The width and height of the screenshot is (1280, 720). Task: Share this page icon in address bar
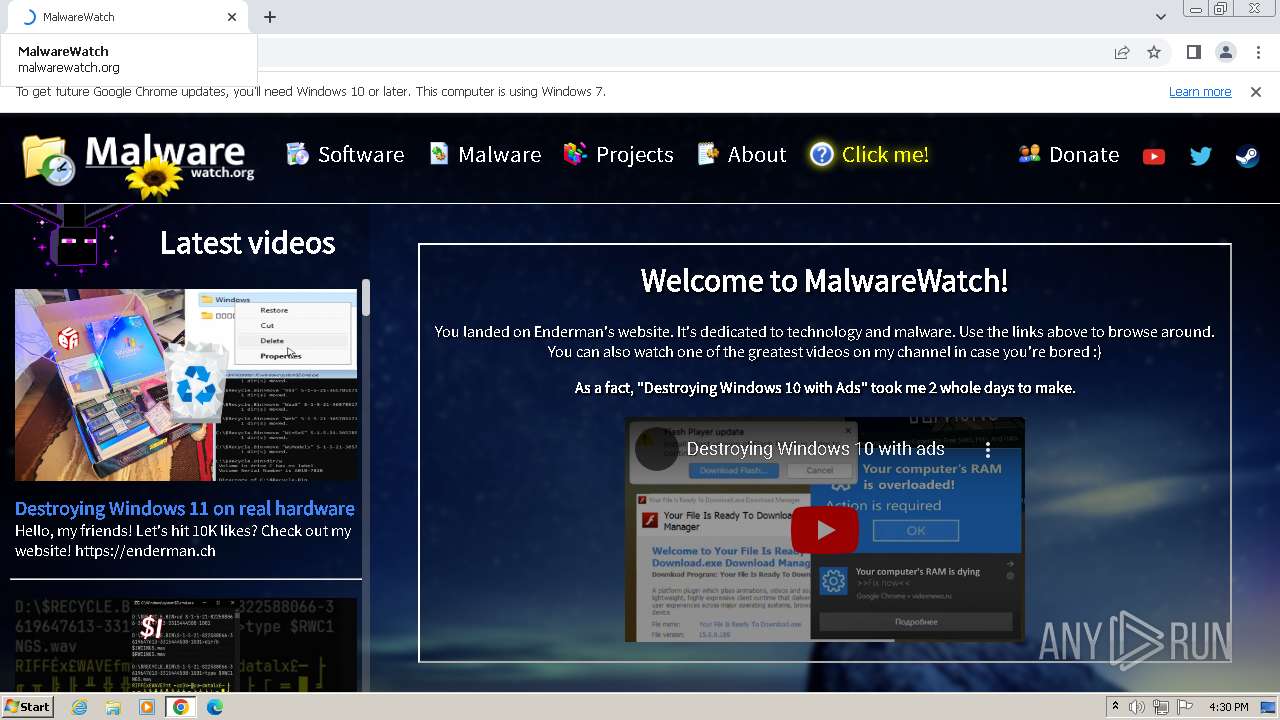(x=1122, y=52)
